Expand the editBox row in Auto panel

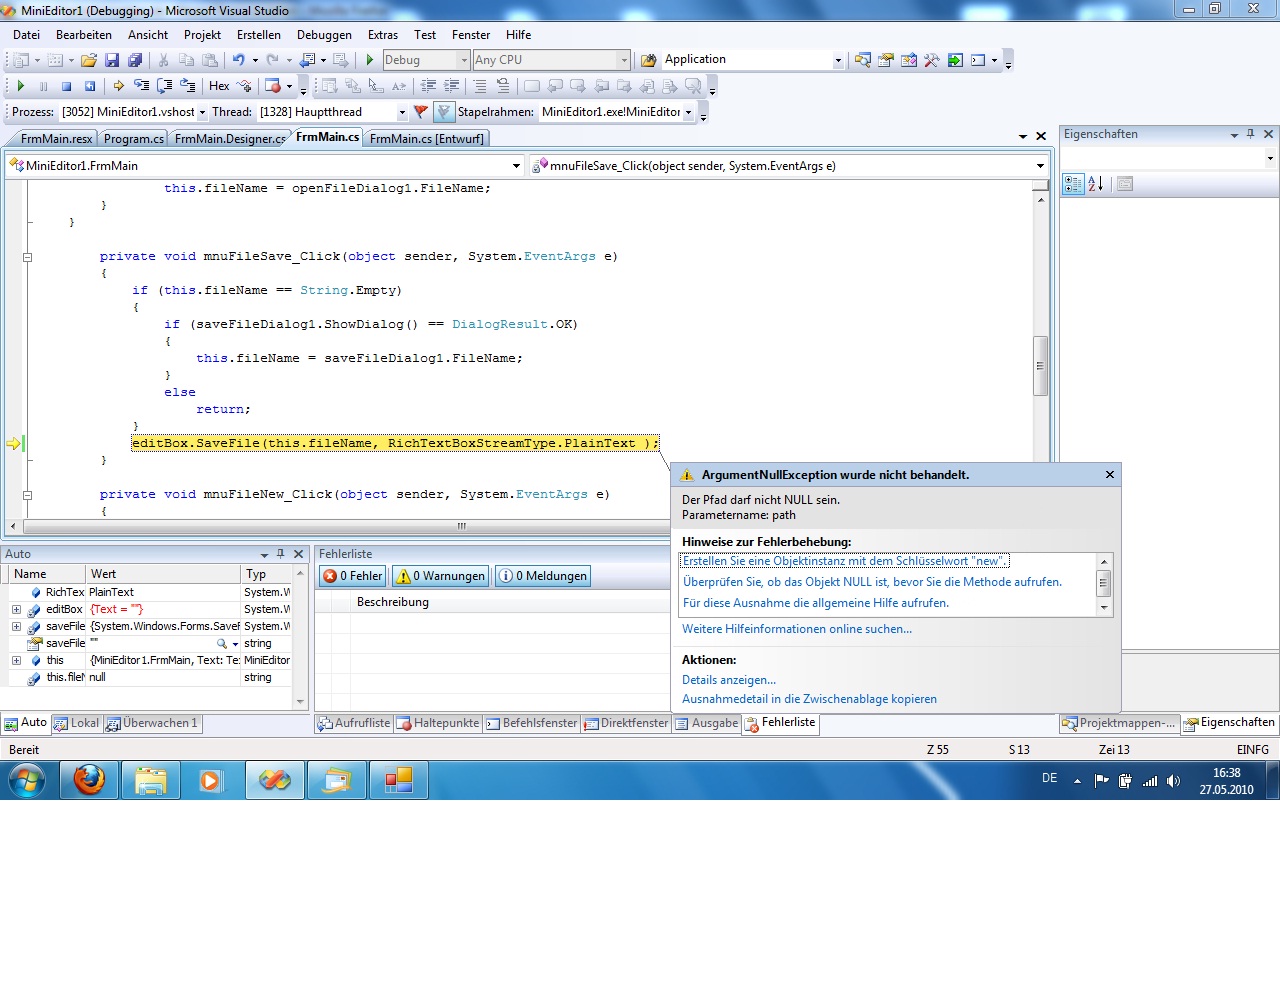coord(16,609)
